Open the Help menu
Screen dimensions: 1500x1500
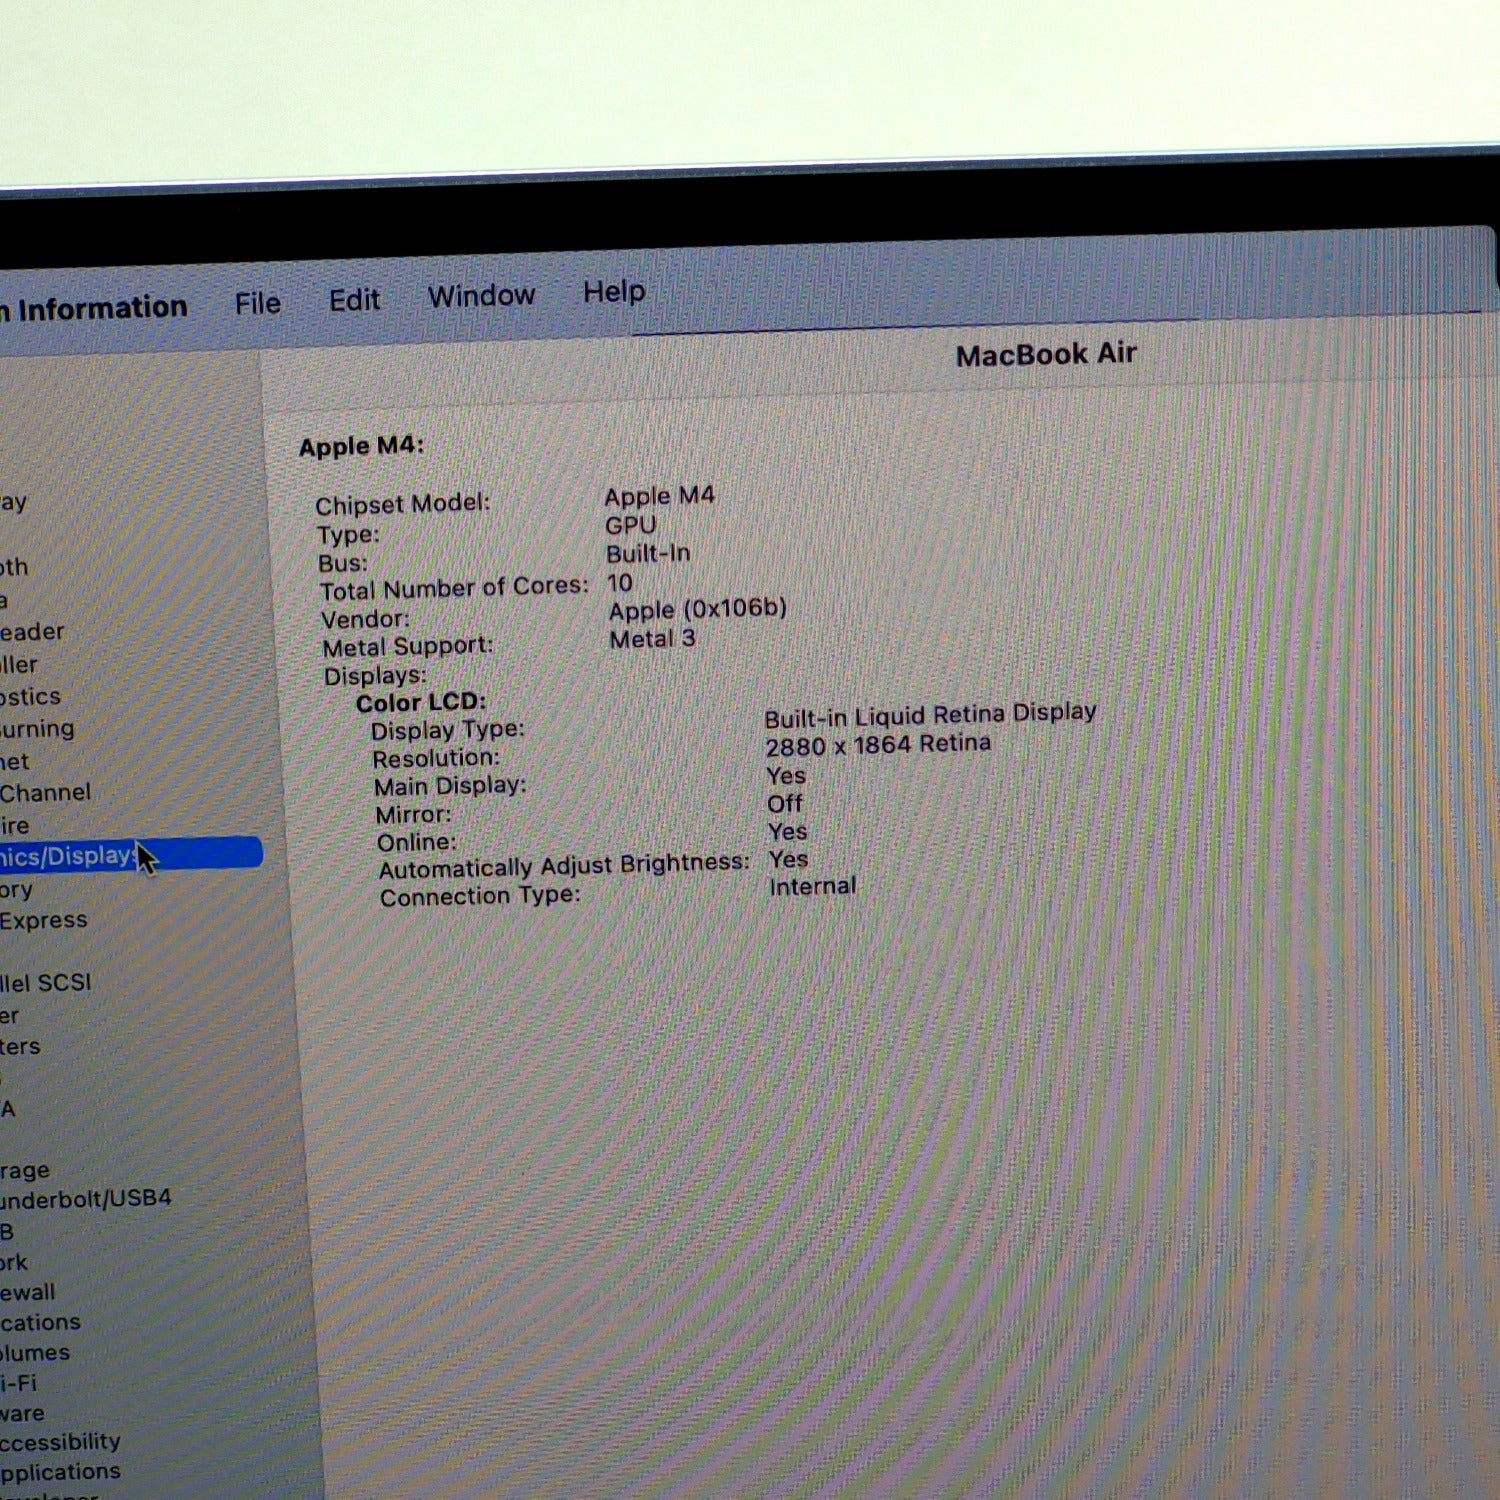pos(614,292)
